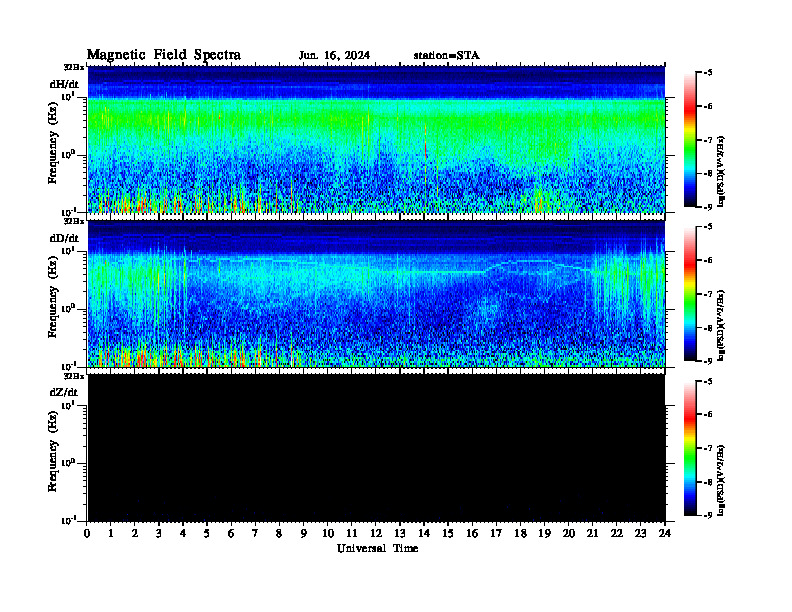Screen dimensions: 792x612
Task: Click the log(PSD) units label beside dD/dt color bar
Action: [721, 326]
